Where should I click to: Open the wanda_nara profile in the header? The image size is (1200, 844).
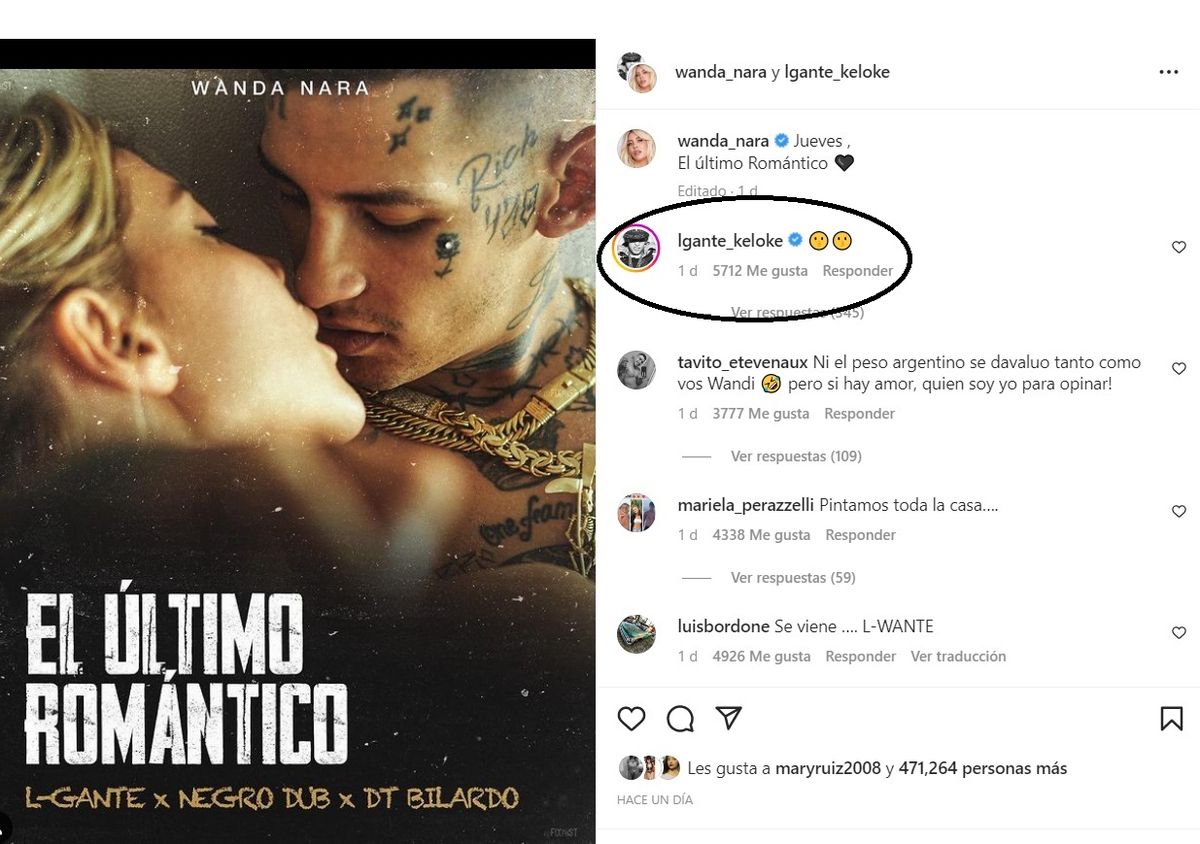coord(721,72)
